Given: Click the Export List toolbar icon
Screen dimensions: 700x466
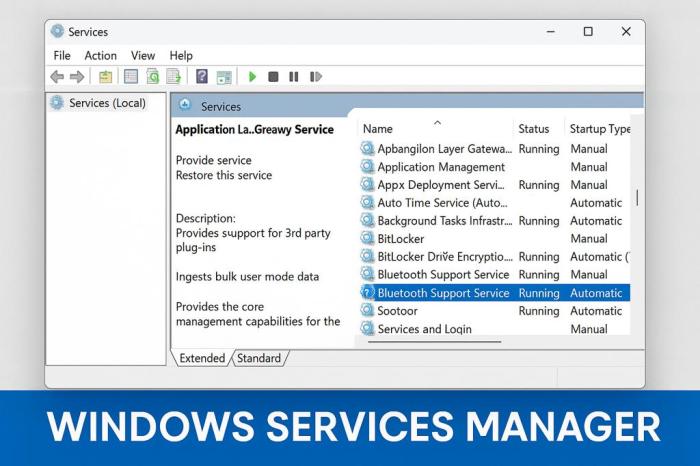Looking at the screenshot, I should tap(174, 77).
